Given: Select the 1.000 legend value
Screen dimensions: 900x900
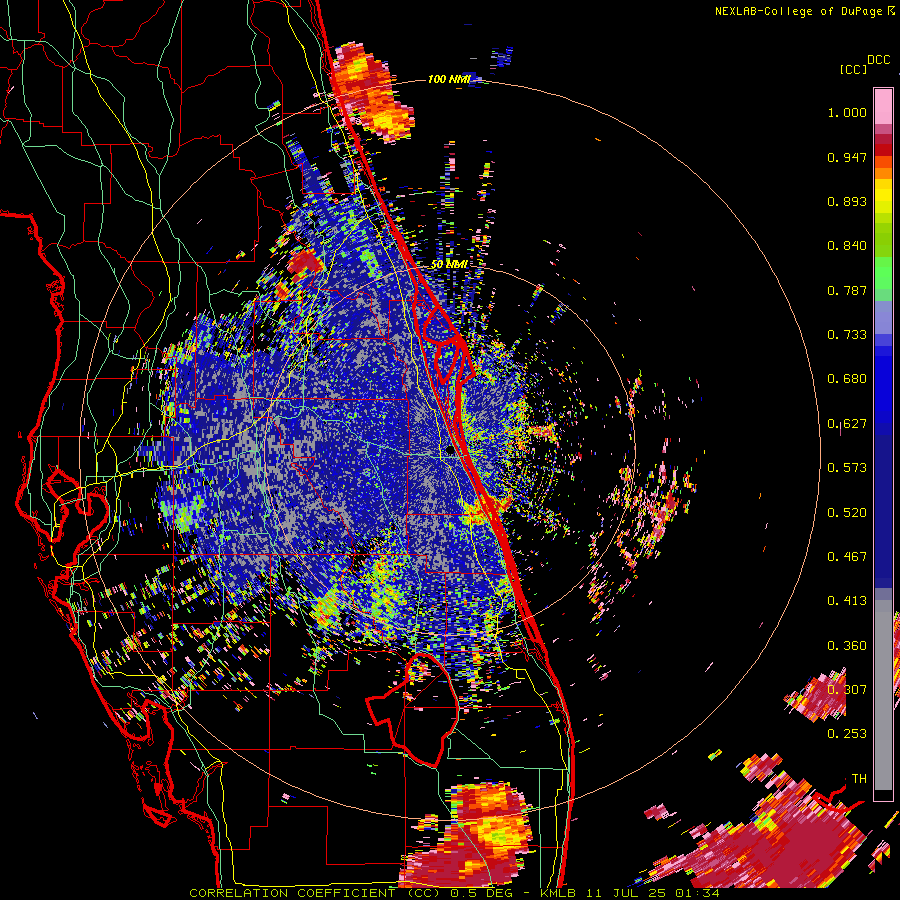Looking at the screenshot, I should [847, 112].
